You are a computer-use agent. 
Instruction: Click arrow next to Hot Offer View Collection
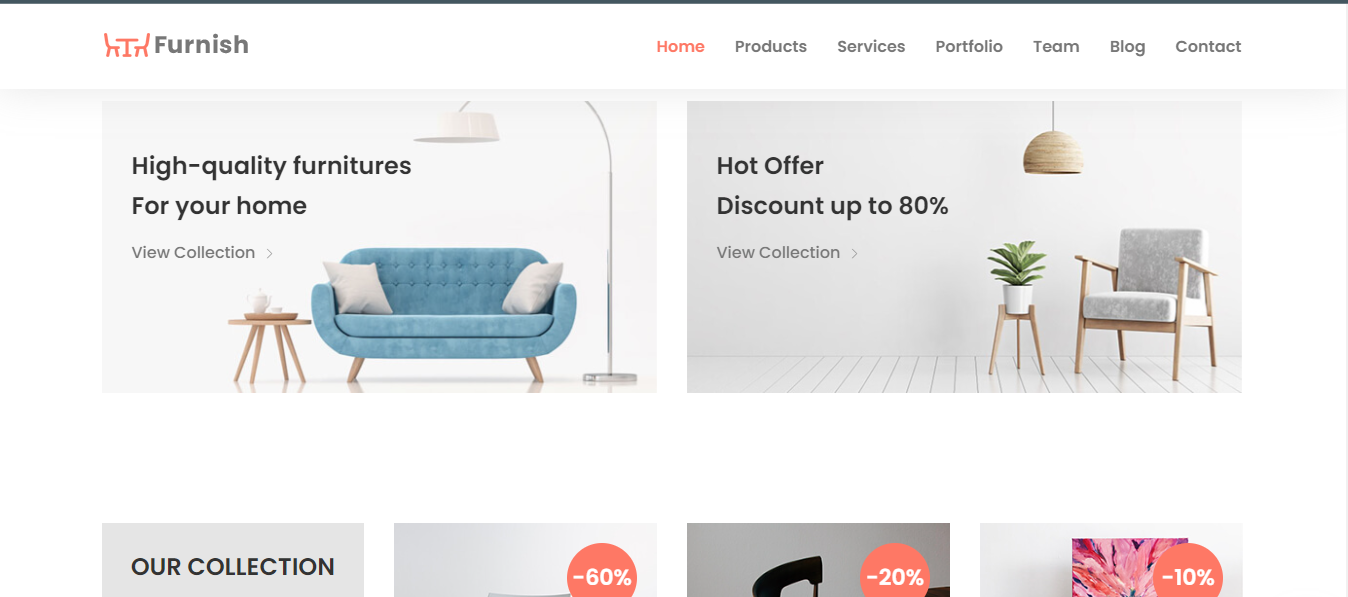[854, 254]
